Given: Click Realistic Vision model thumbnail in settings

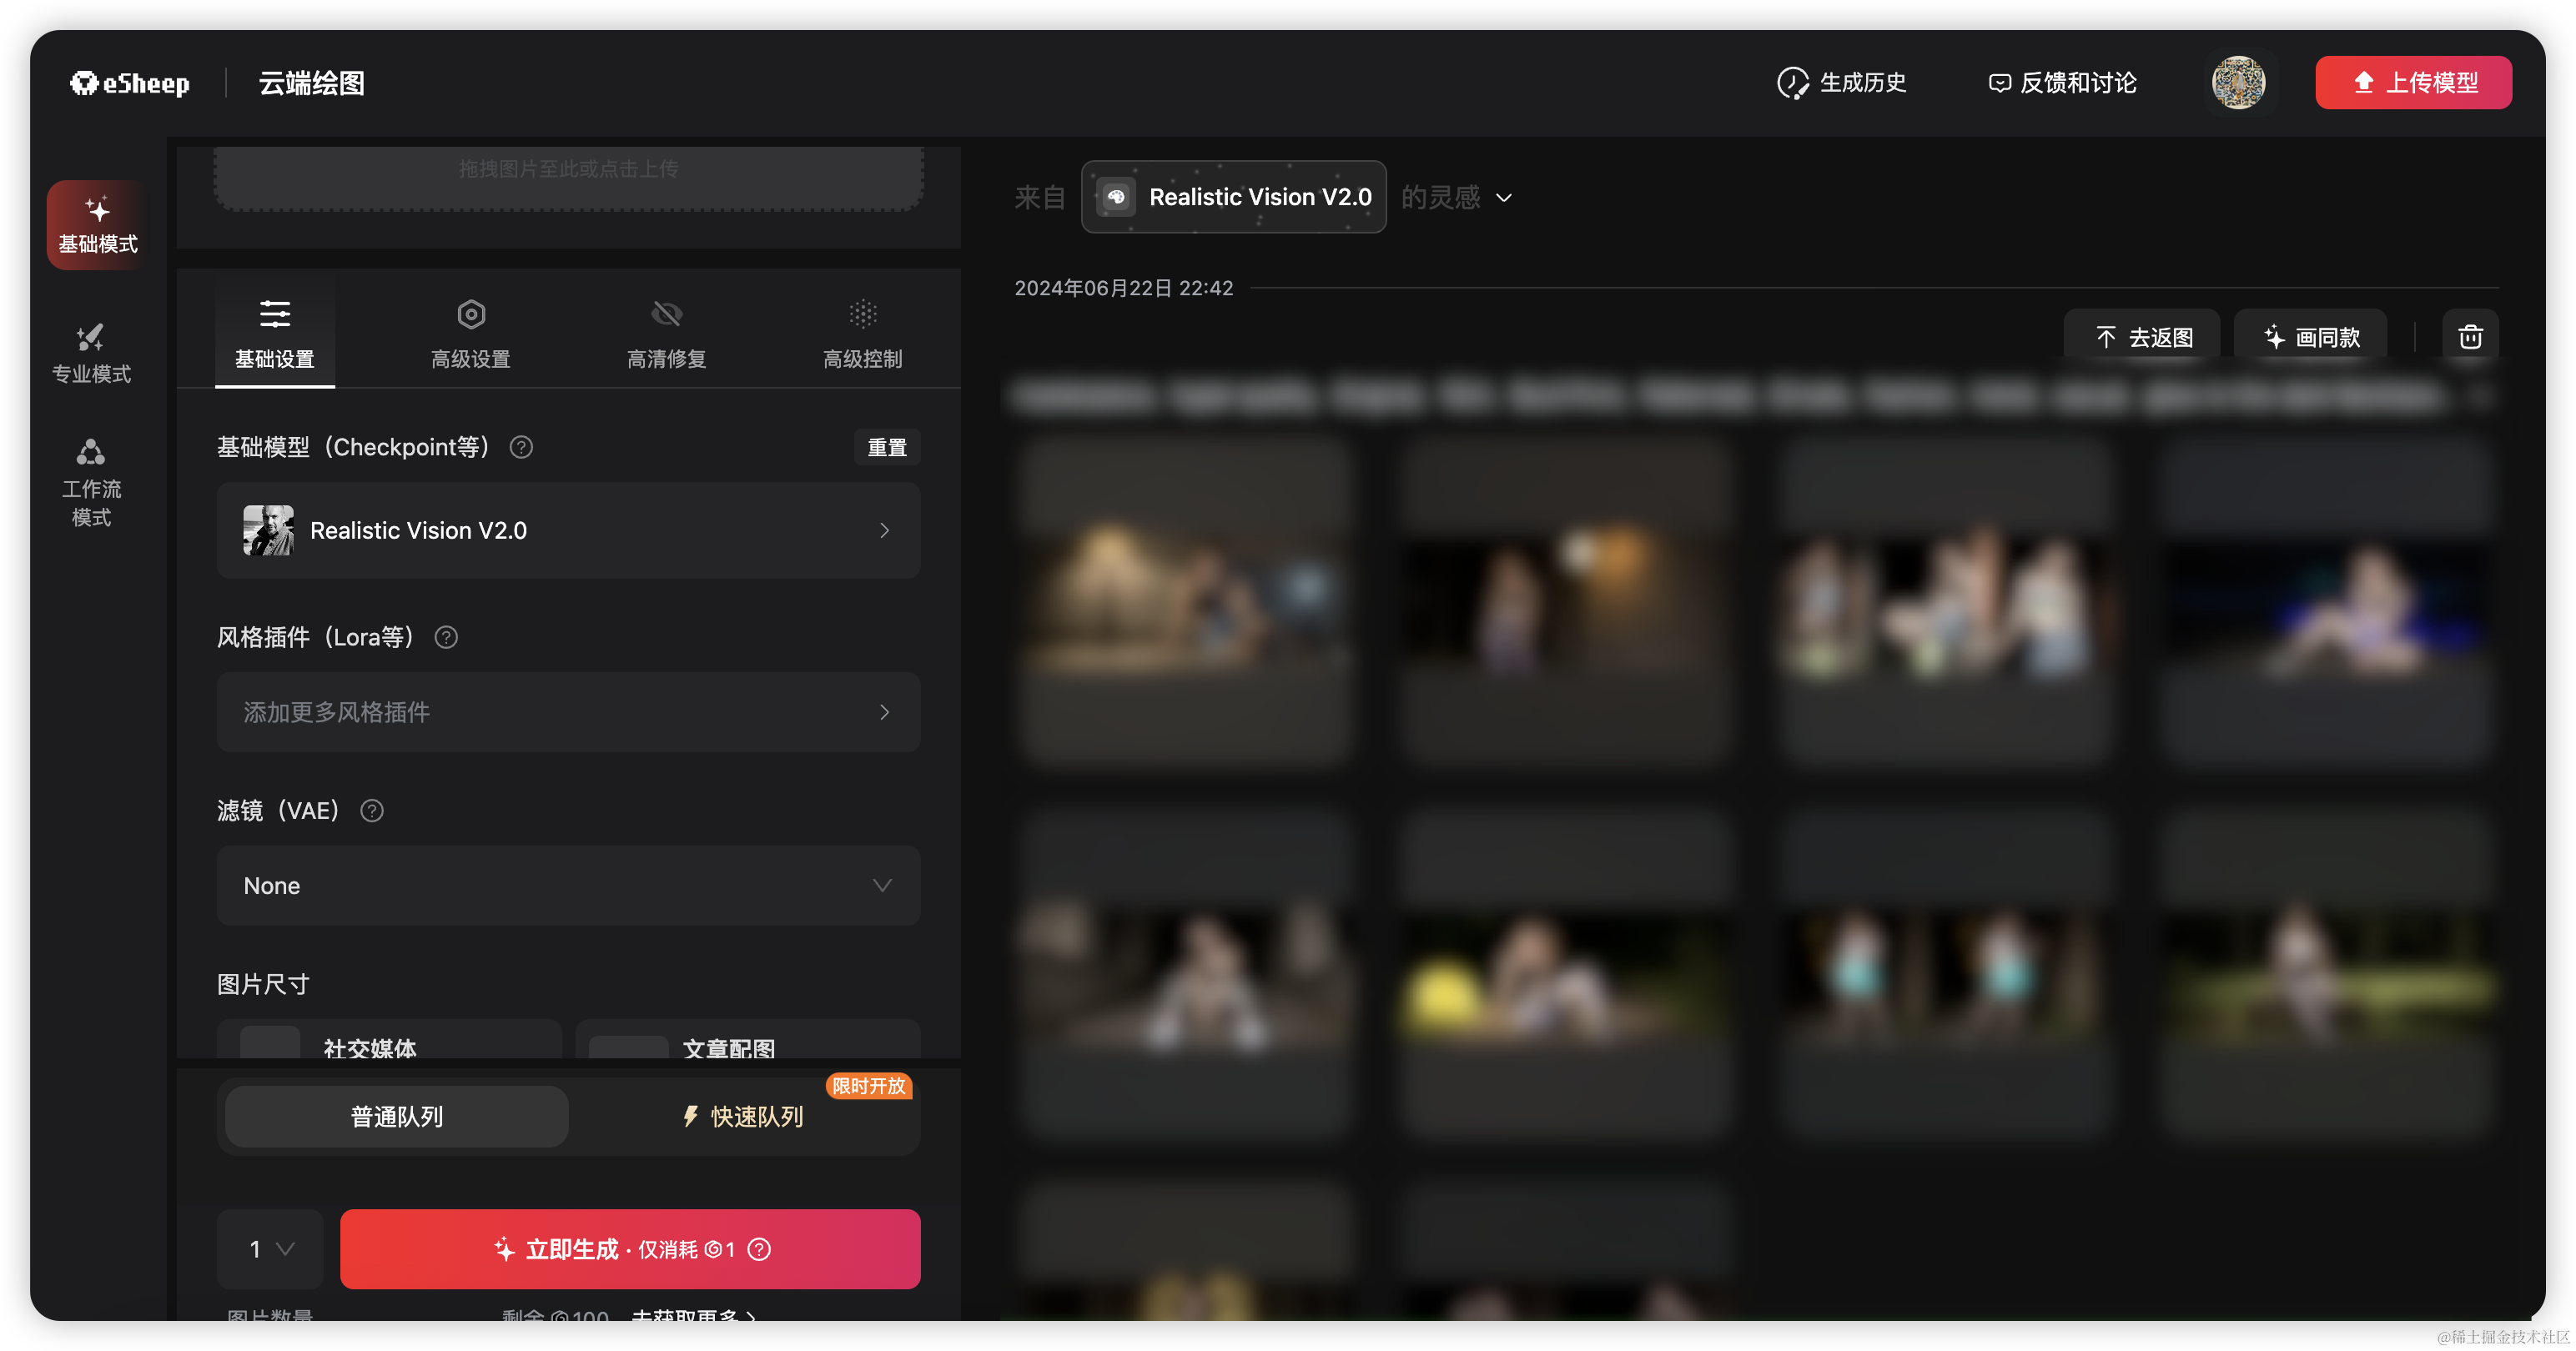Looking at the screenshot, I should pos(268,530).
